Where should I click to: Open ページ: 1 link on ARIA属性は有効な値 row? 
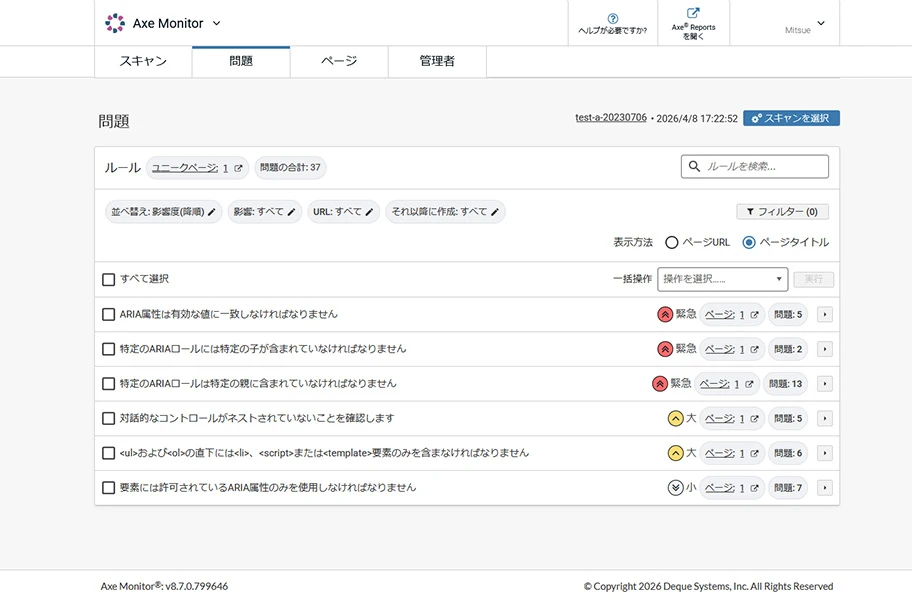(725, 315)
